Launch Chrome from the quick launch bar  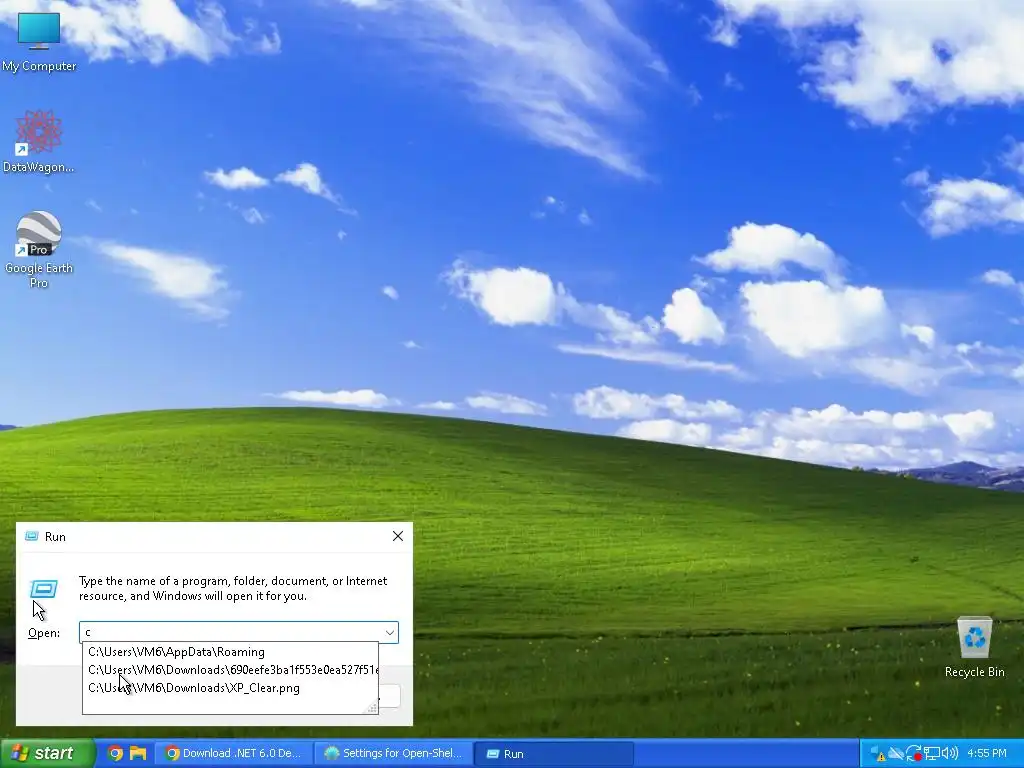coord(115,754)
